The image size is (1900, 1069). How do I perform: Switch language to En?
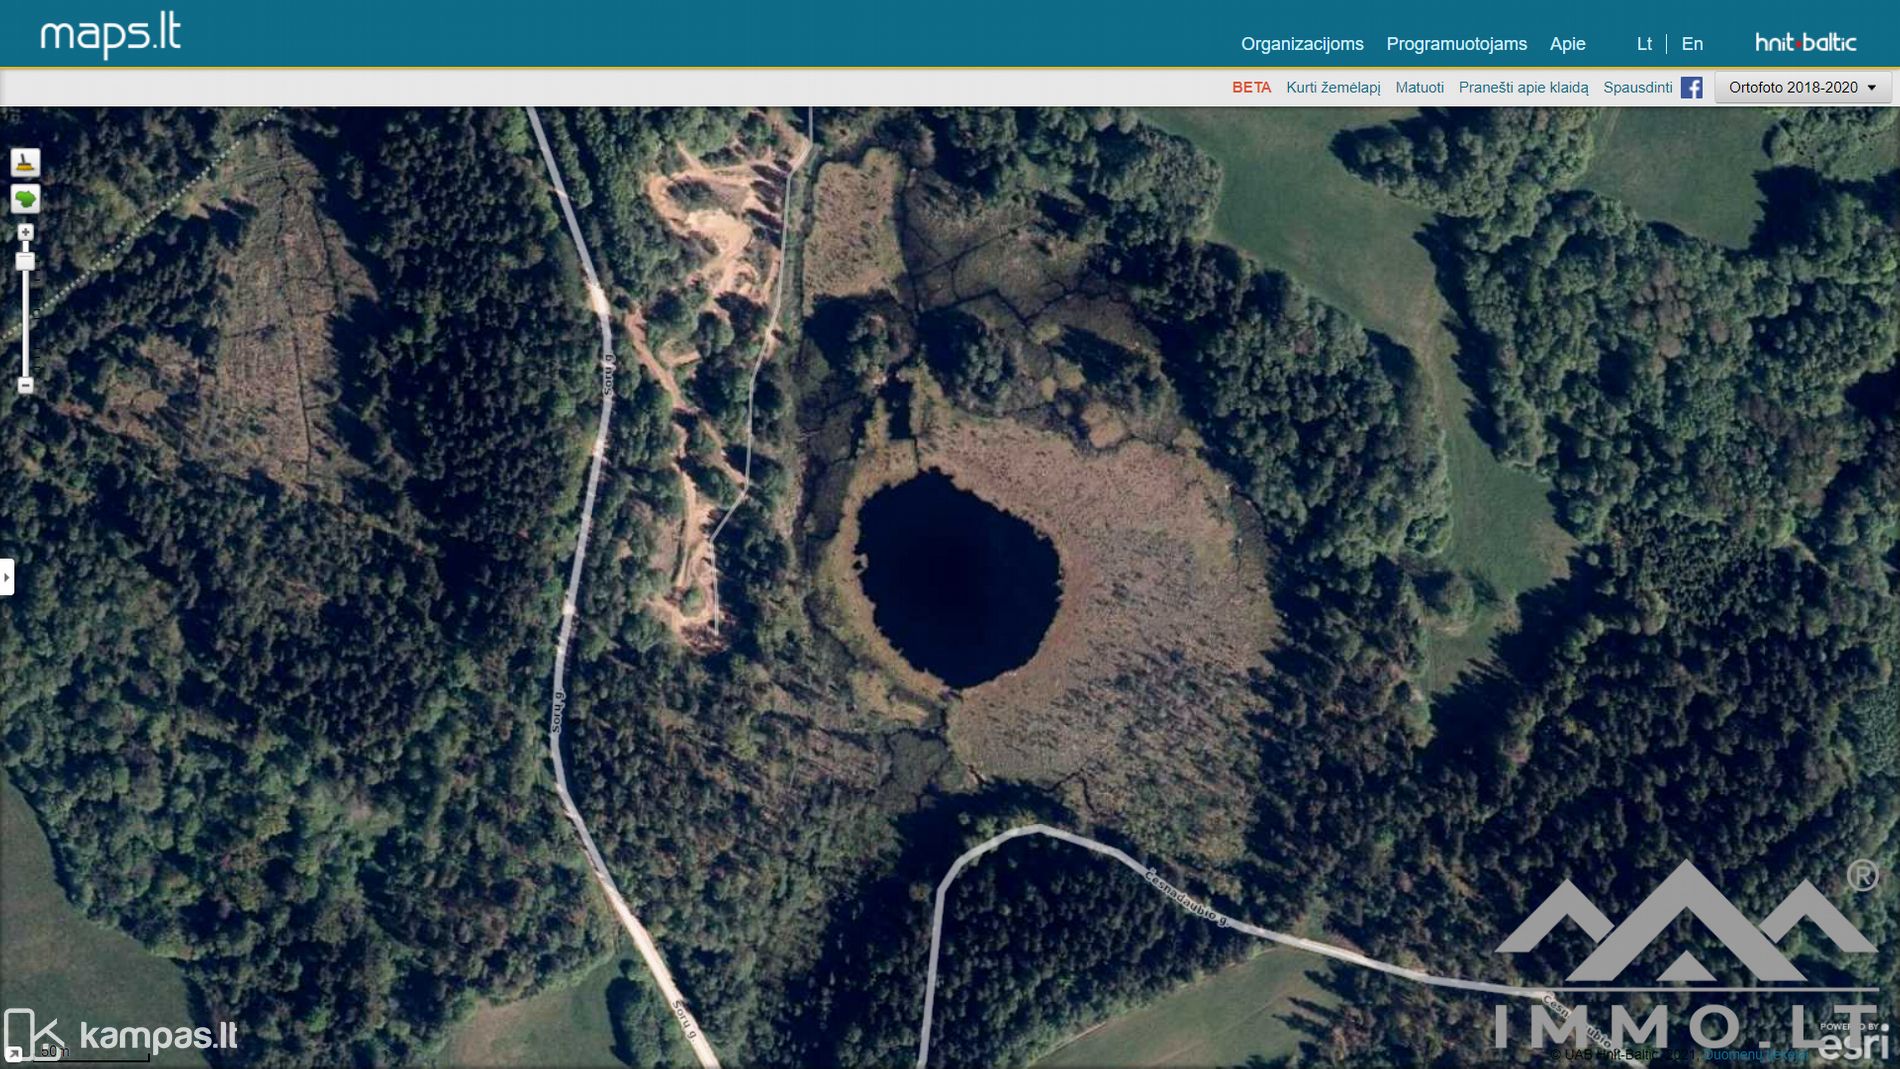point(1692,44)
